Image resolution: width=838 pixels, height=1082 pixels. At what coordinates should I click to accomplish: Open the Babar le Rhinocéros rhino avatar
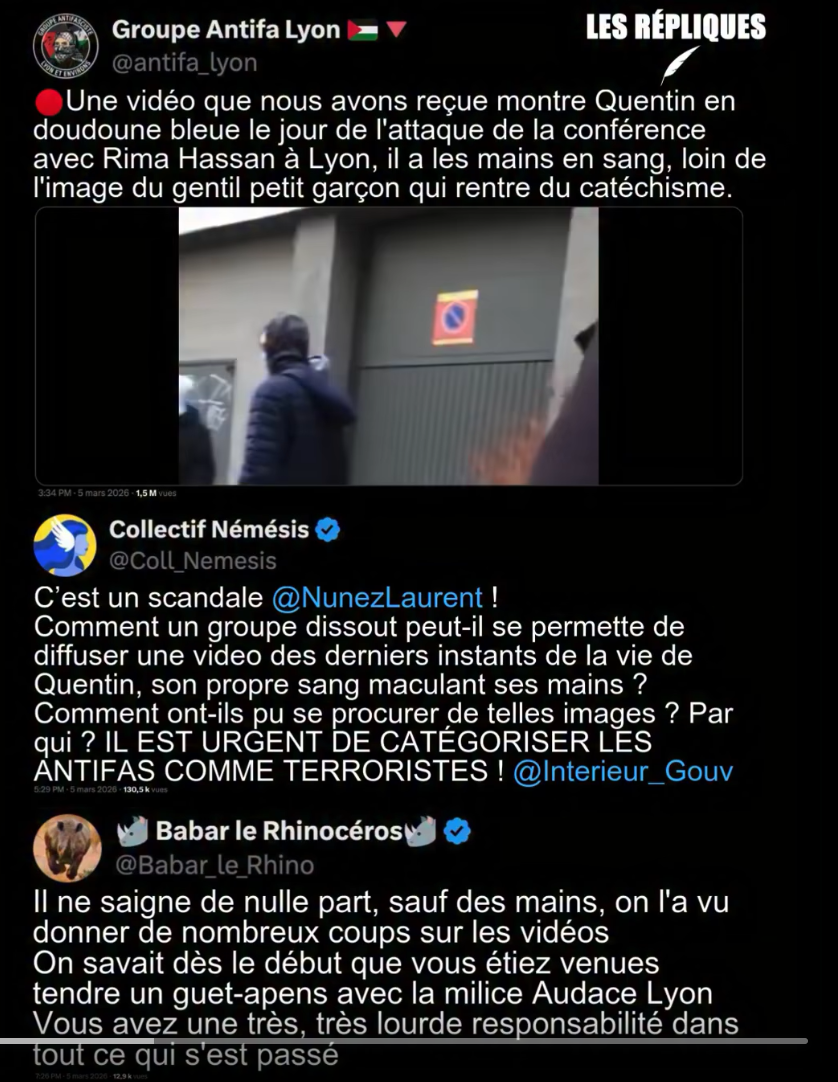67,848
